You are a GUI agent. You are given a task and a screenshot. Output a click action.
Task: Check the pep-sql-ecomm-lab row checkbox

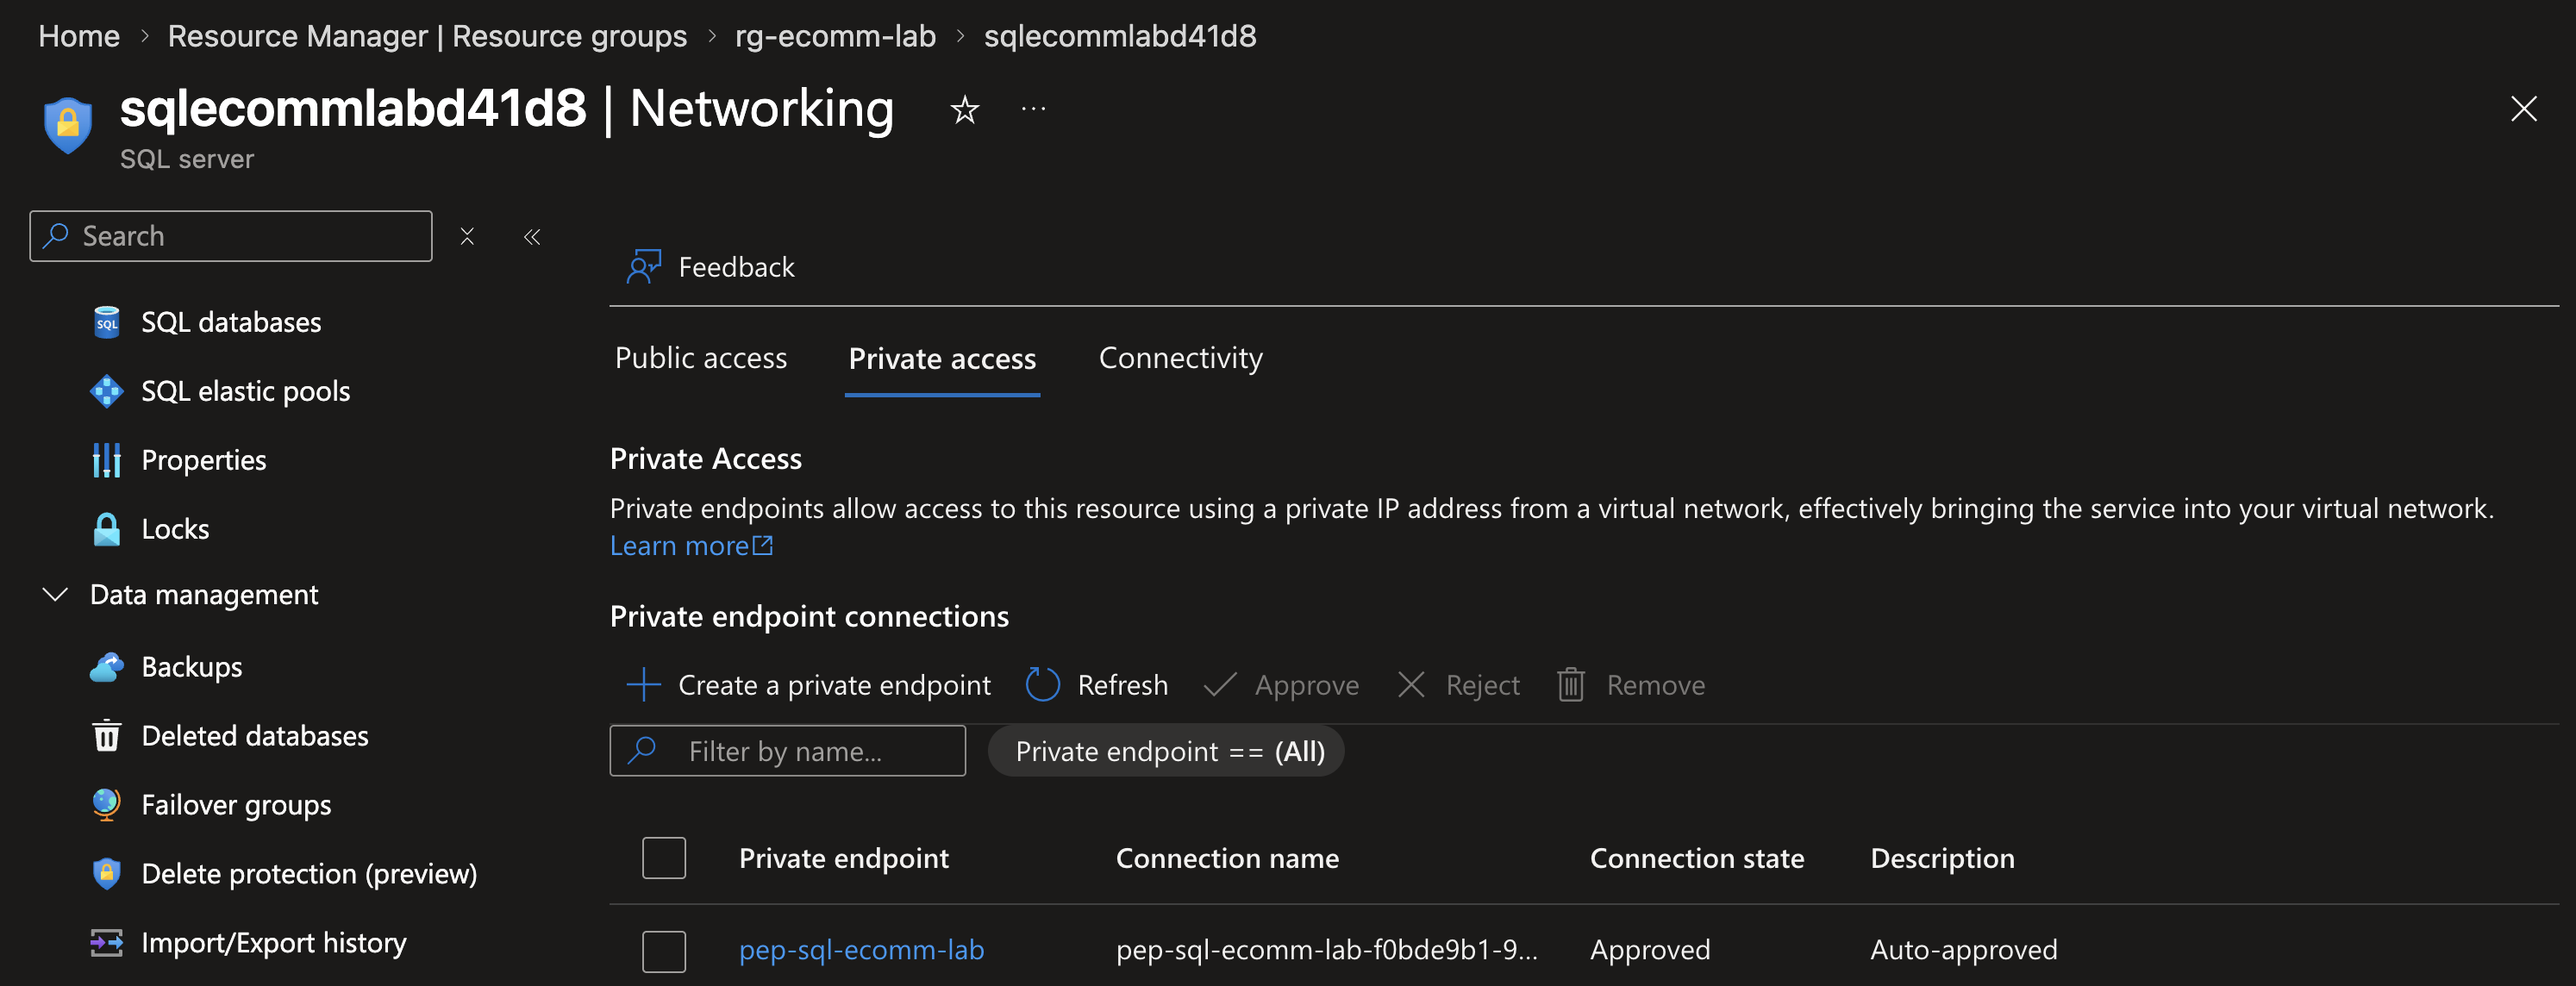(x=663, y=950)
